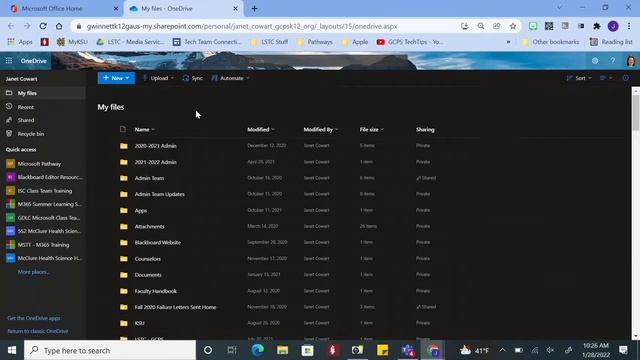
Task: Open the taskbar volume icon
Action: coord(550,350)
